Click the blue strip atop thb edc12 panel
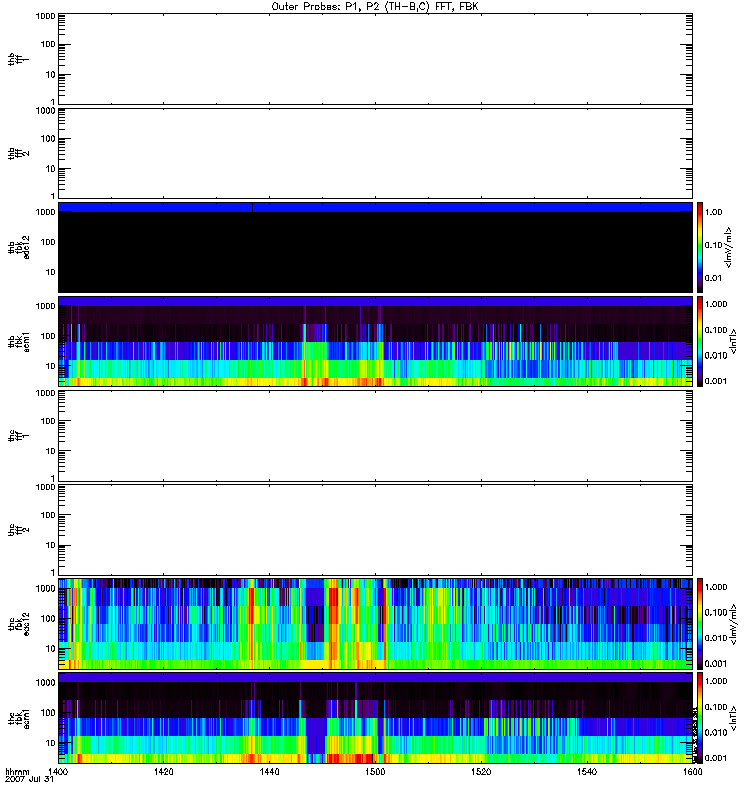 pyautogui.click(x=375, y=207)
